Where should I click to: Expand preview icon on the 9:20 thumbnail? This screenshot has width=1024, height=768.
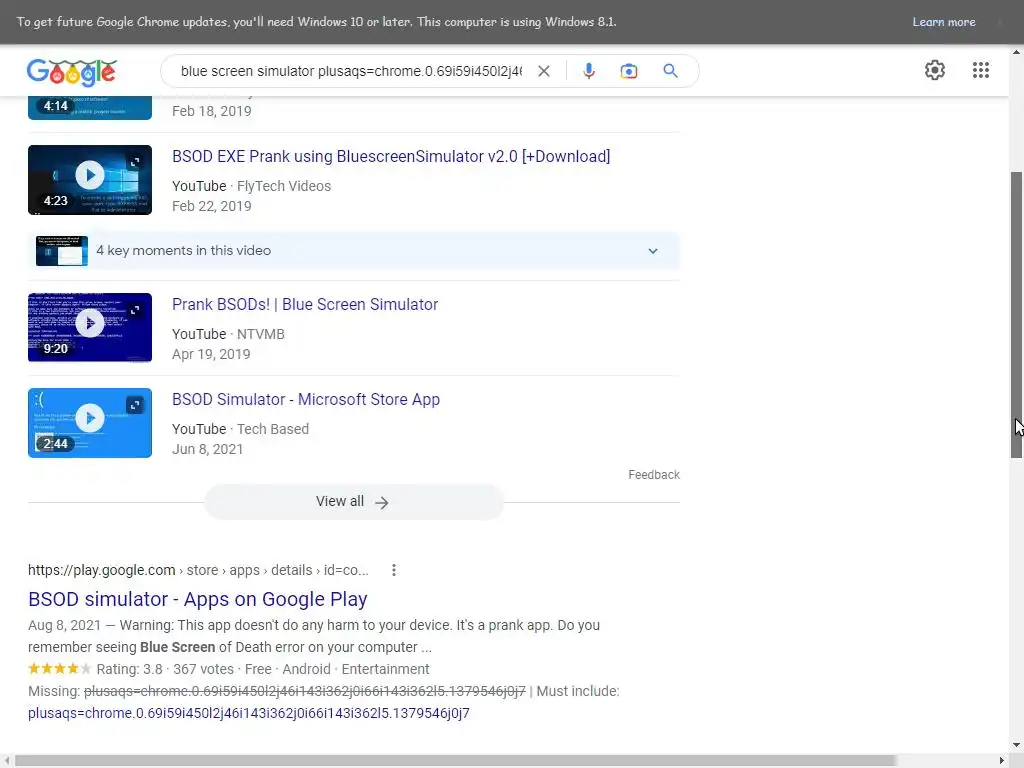point(135,310)
